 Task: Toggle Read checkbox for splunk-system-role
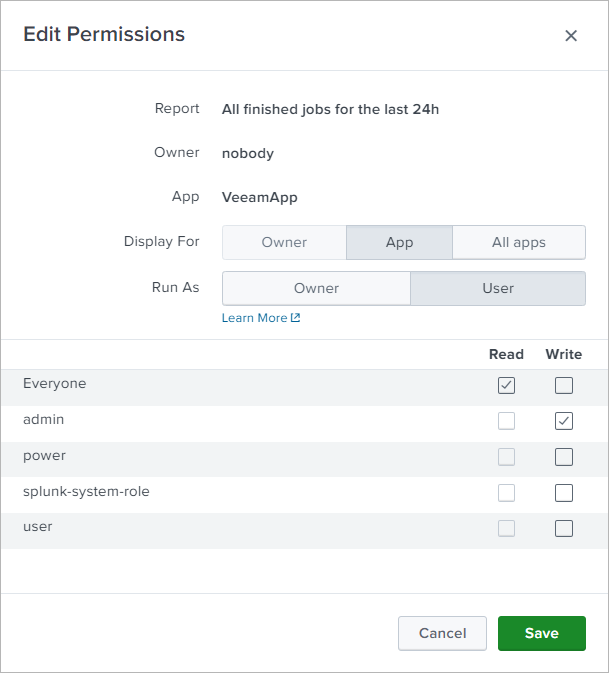coord(507,493)
